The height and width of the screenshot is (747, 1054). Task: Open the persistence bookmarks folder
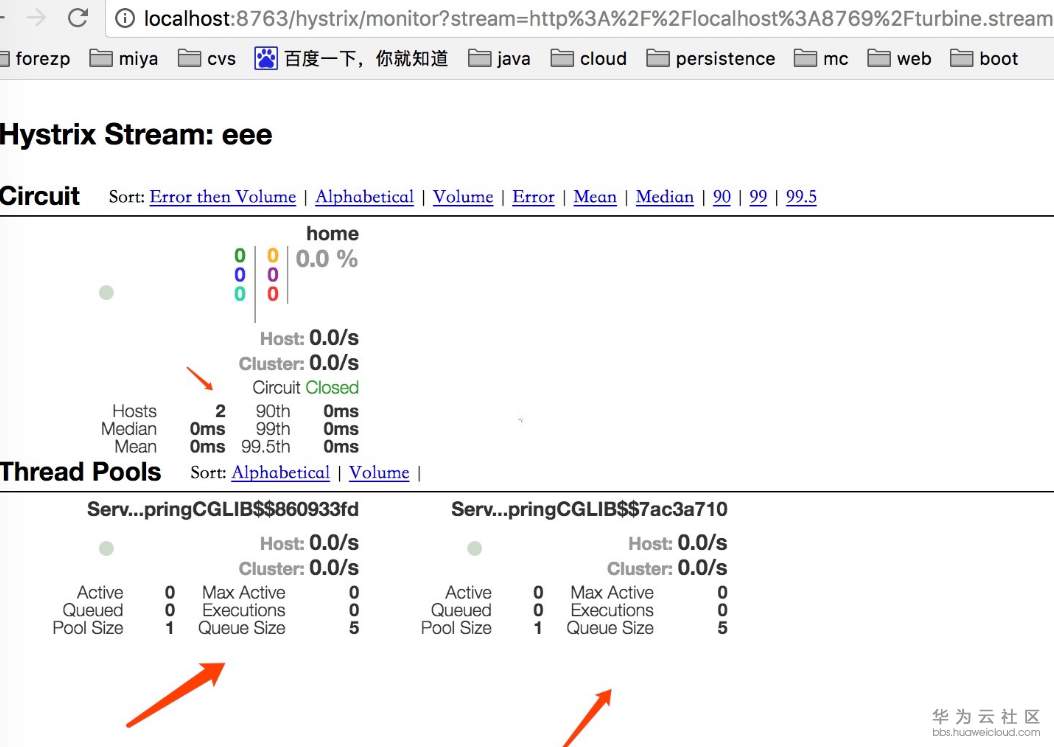click(711, 58)
